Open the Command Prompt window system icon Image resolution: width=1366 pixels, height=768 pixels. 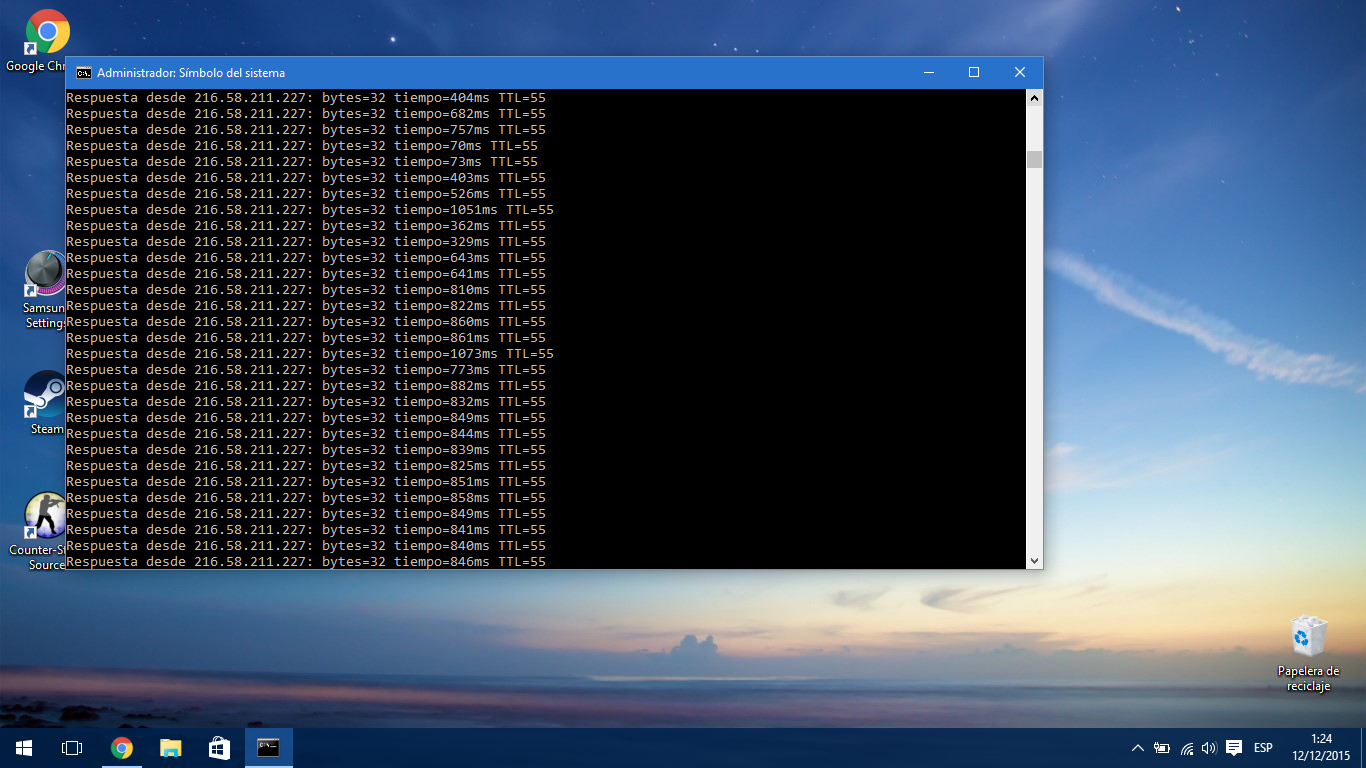[x=84, y=73]
